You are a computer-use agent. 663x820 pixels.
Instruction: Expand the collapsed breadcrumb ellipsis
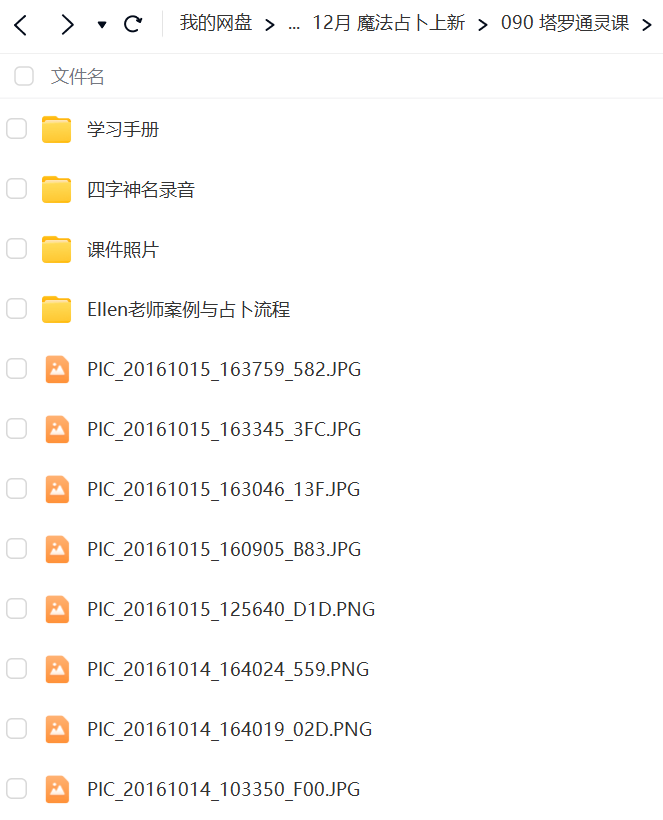tap(294, 25)
